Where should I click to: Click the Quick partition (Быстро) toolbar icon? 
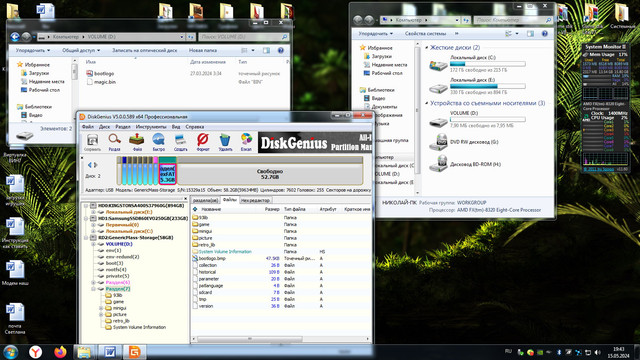point(158,140)
